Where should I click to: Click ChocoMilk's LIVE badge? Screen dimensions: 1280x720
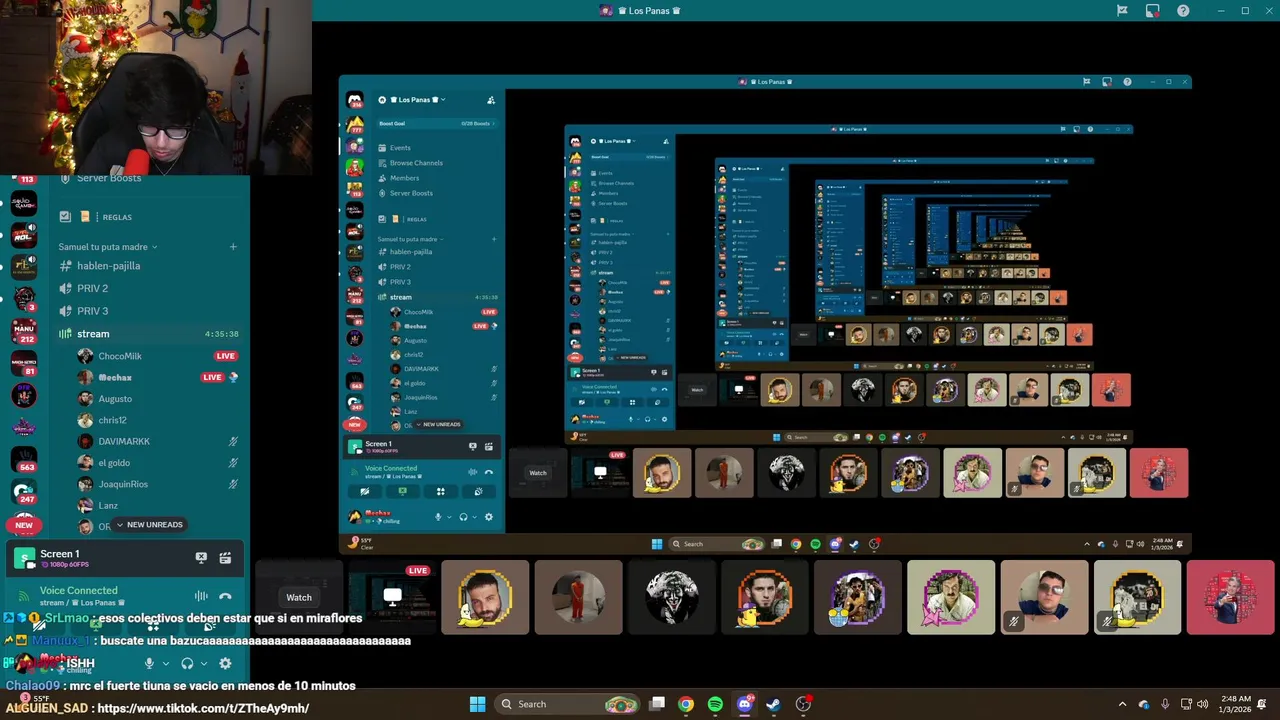[x=225, y=356]
